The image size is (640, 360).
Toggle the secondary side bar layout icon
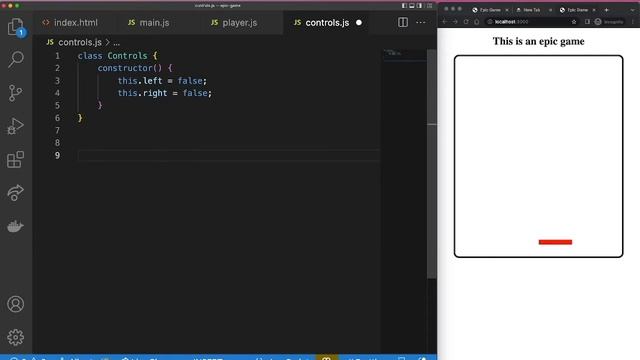pos(420,6)
